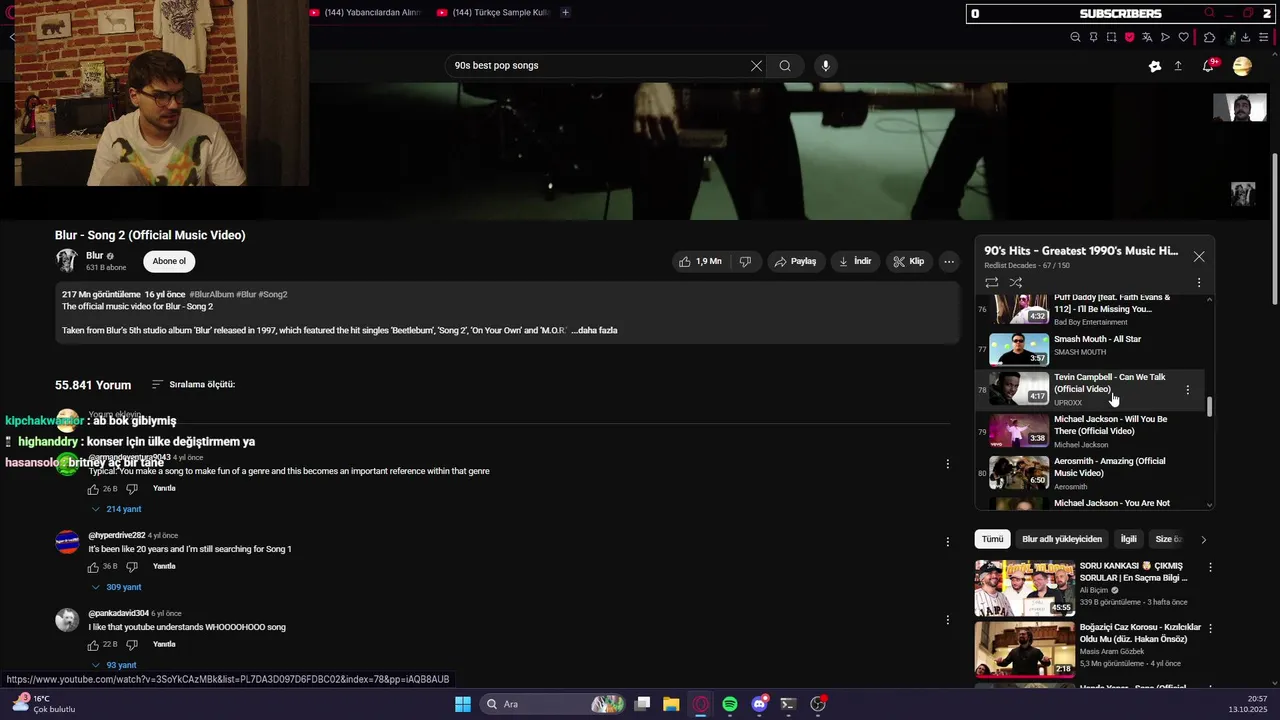
Task: Open playlist panel three-dot menu
Action: coord(1199,283)
